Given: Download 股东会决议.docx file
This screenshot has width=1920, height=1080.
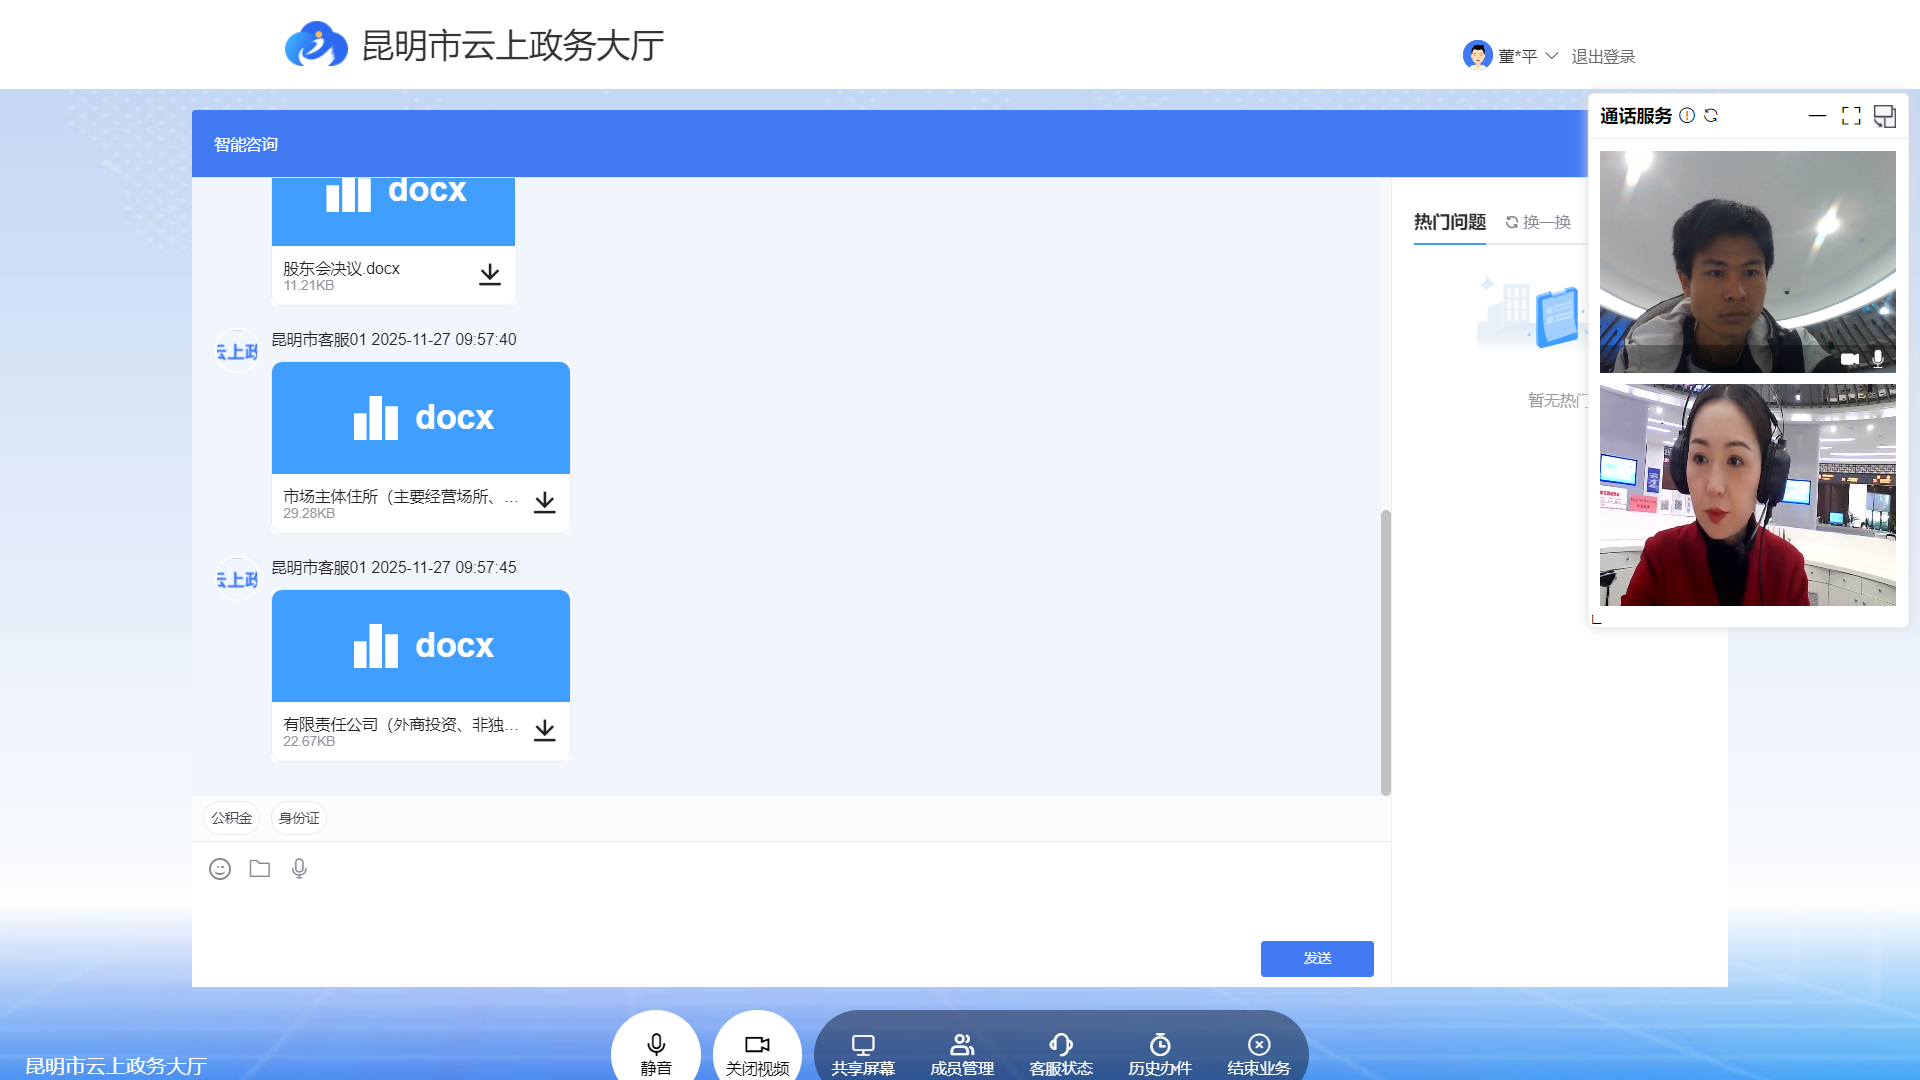Looking at the screenshot, I should point(489,275).
